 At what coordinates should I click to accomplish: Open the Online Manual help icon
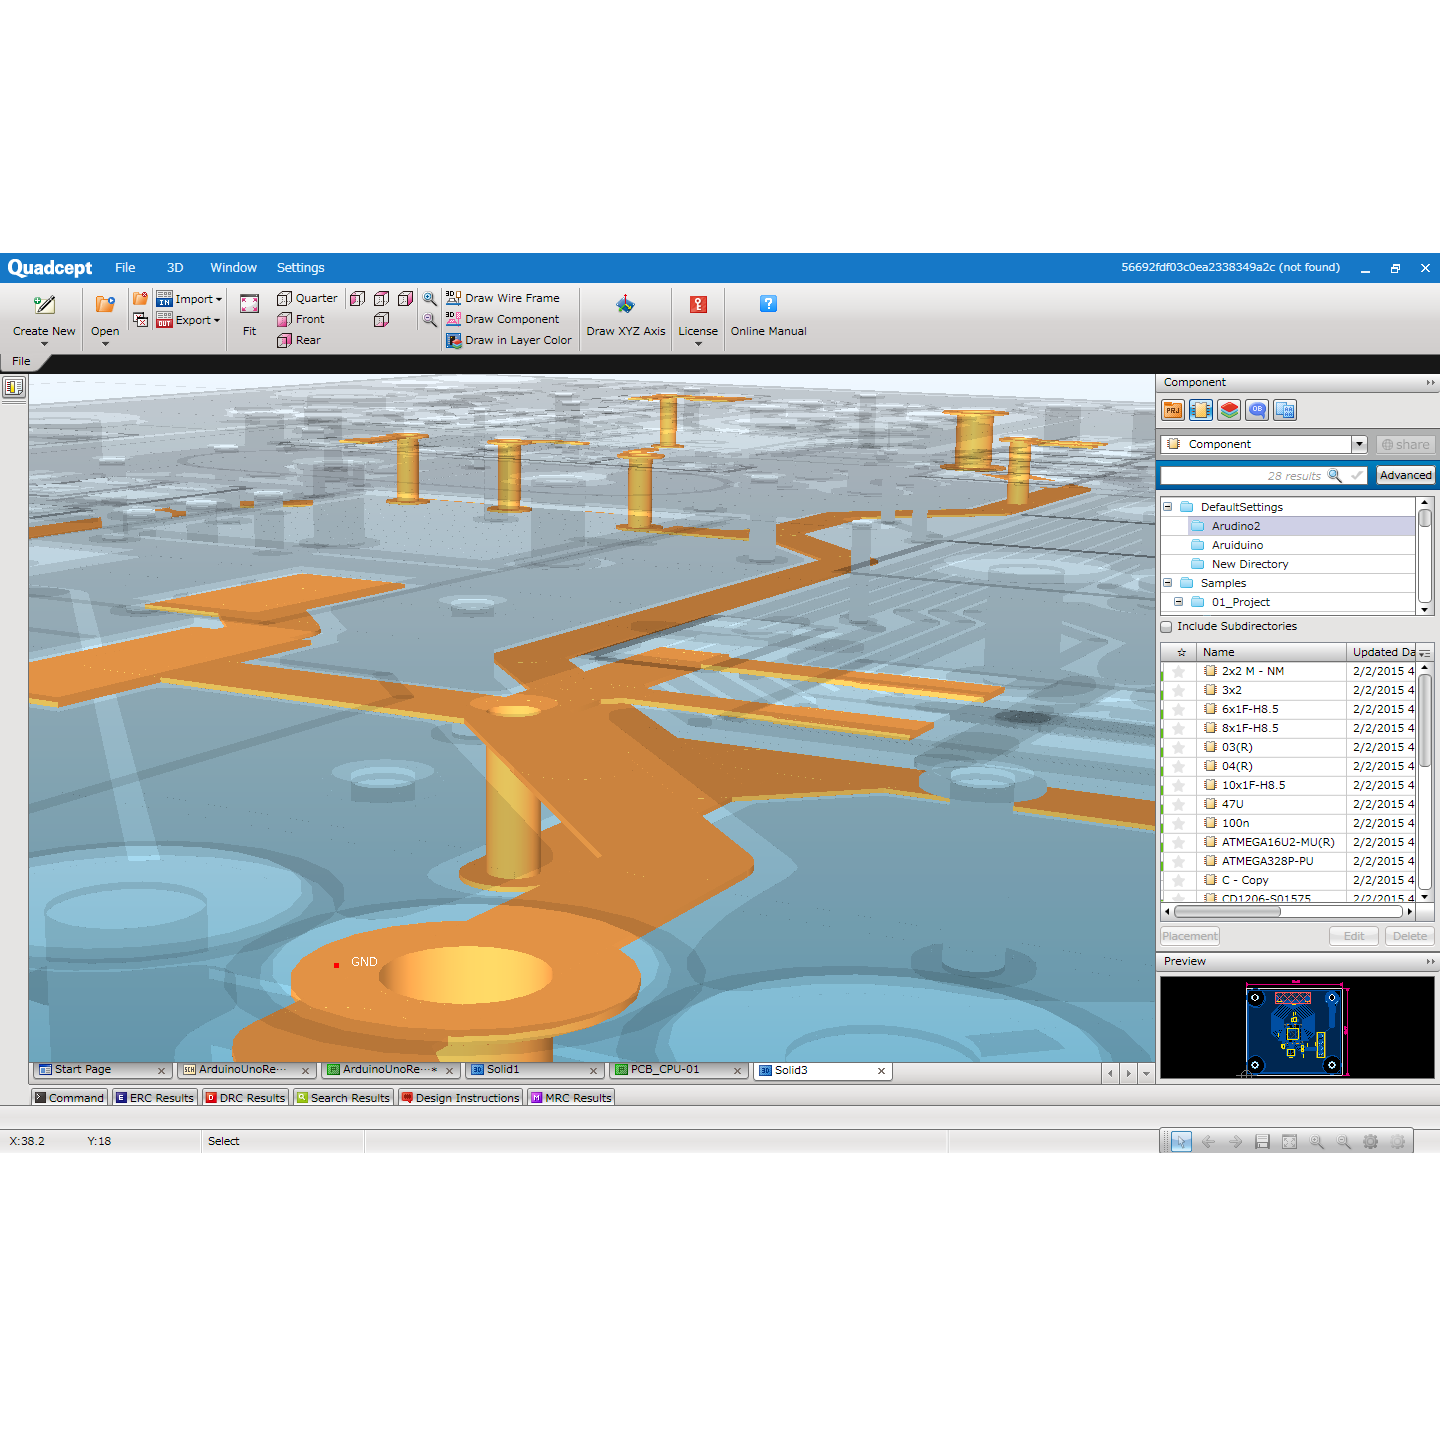click(768, 305)
